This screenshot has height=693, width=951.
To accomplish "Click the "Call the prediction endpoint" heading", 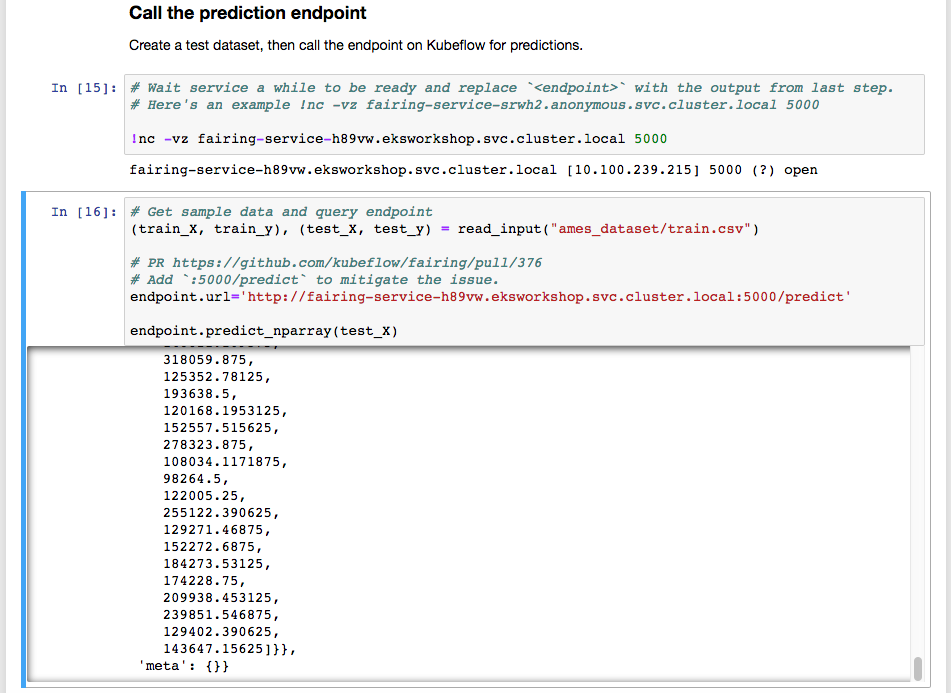I will (x=247, y=14).
